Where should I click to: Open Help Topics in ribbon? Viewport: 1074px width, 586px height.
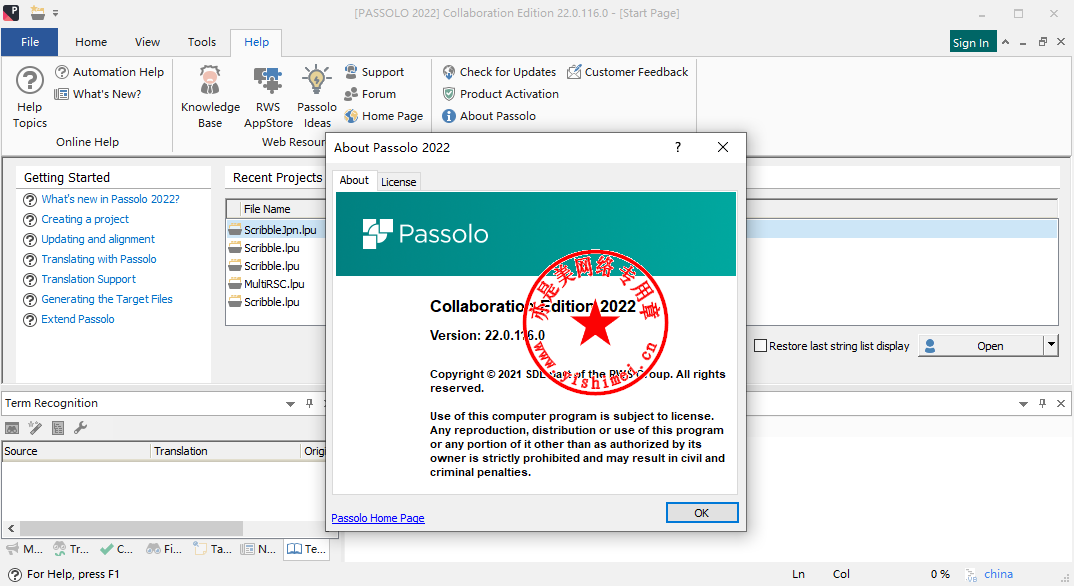click(29, 97)
